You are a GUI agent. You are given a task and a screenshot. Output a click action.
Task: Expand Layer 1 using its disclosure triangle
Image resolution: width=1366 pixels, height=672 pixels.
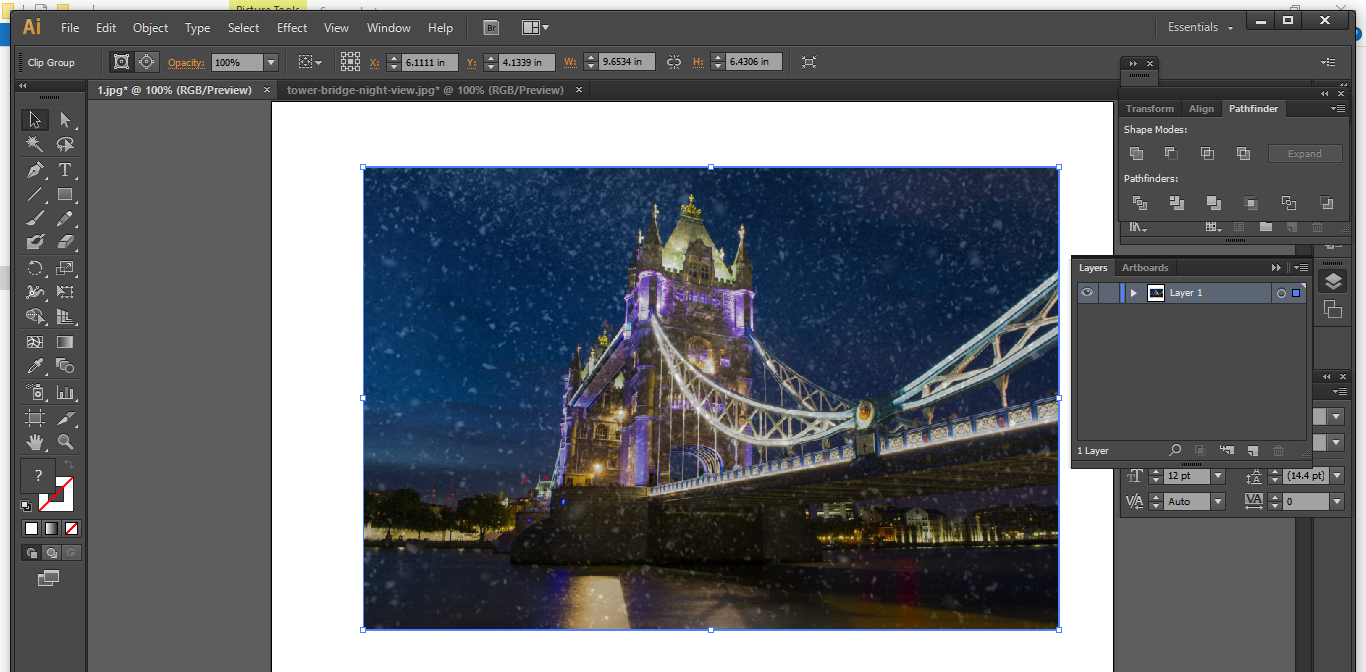(1133, 292)
